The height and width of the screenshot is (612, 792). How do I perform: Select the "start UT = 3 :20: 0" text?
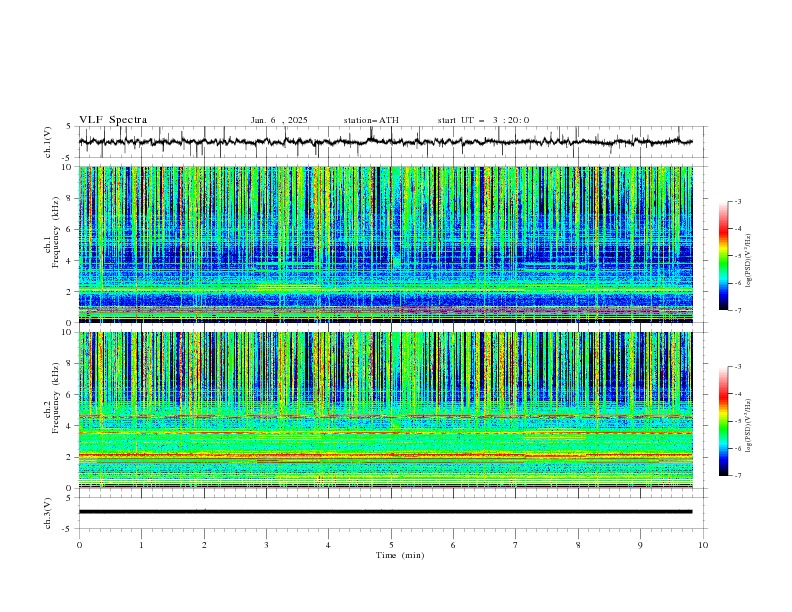tap(483, 120)
